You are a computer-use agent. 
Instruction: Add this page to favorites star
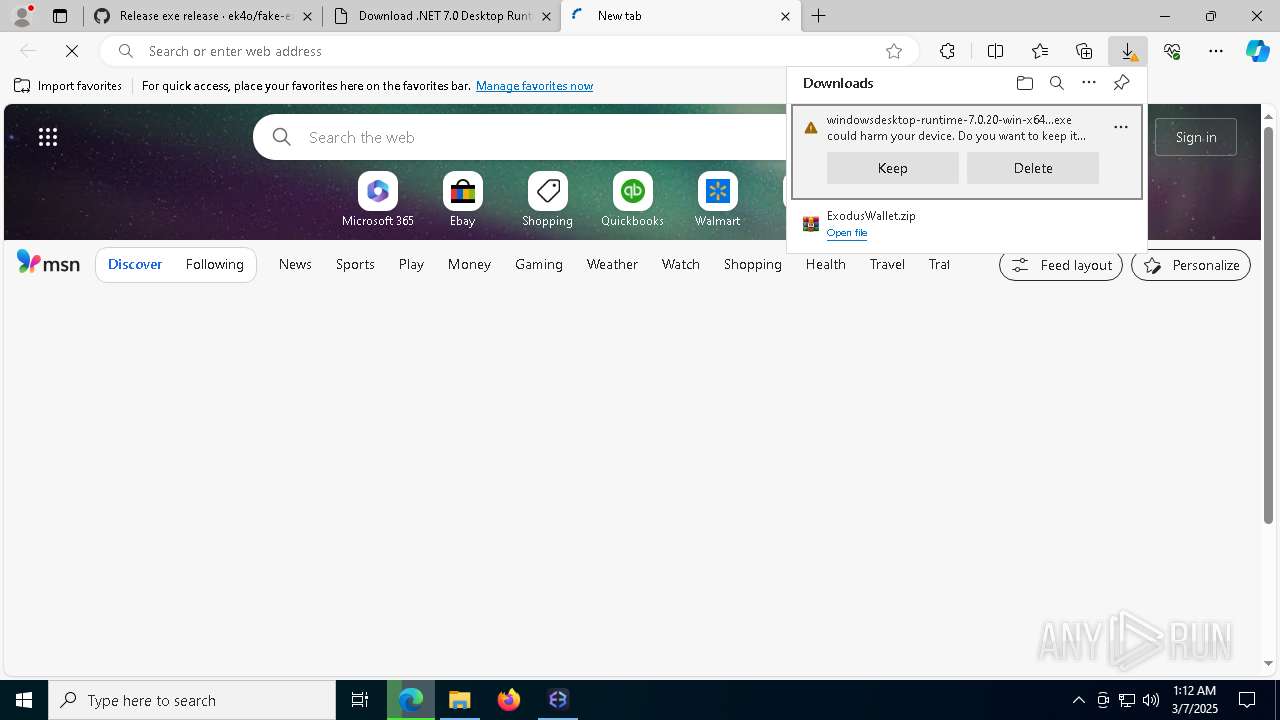point(894,51)
